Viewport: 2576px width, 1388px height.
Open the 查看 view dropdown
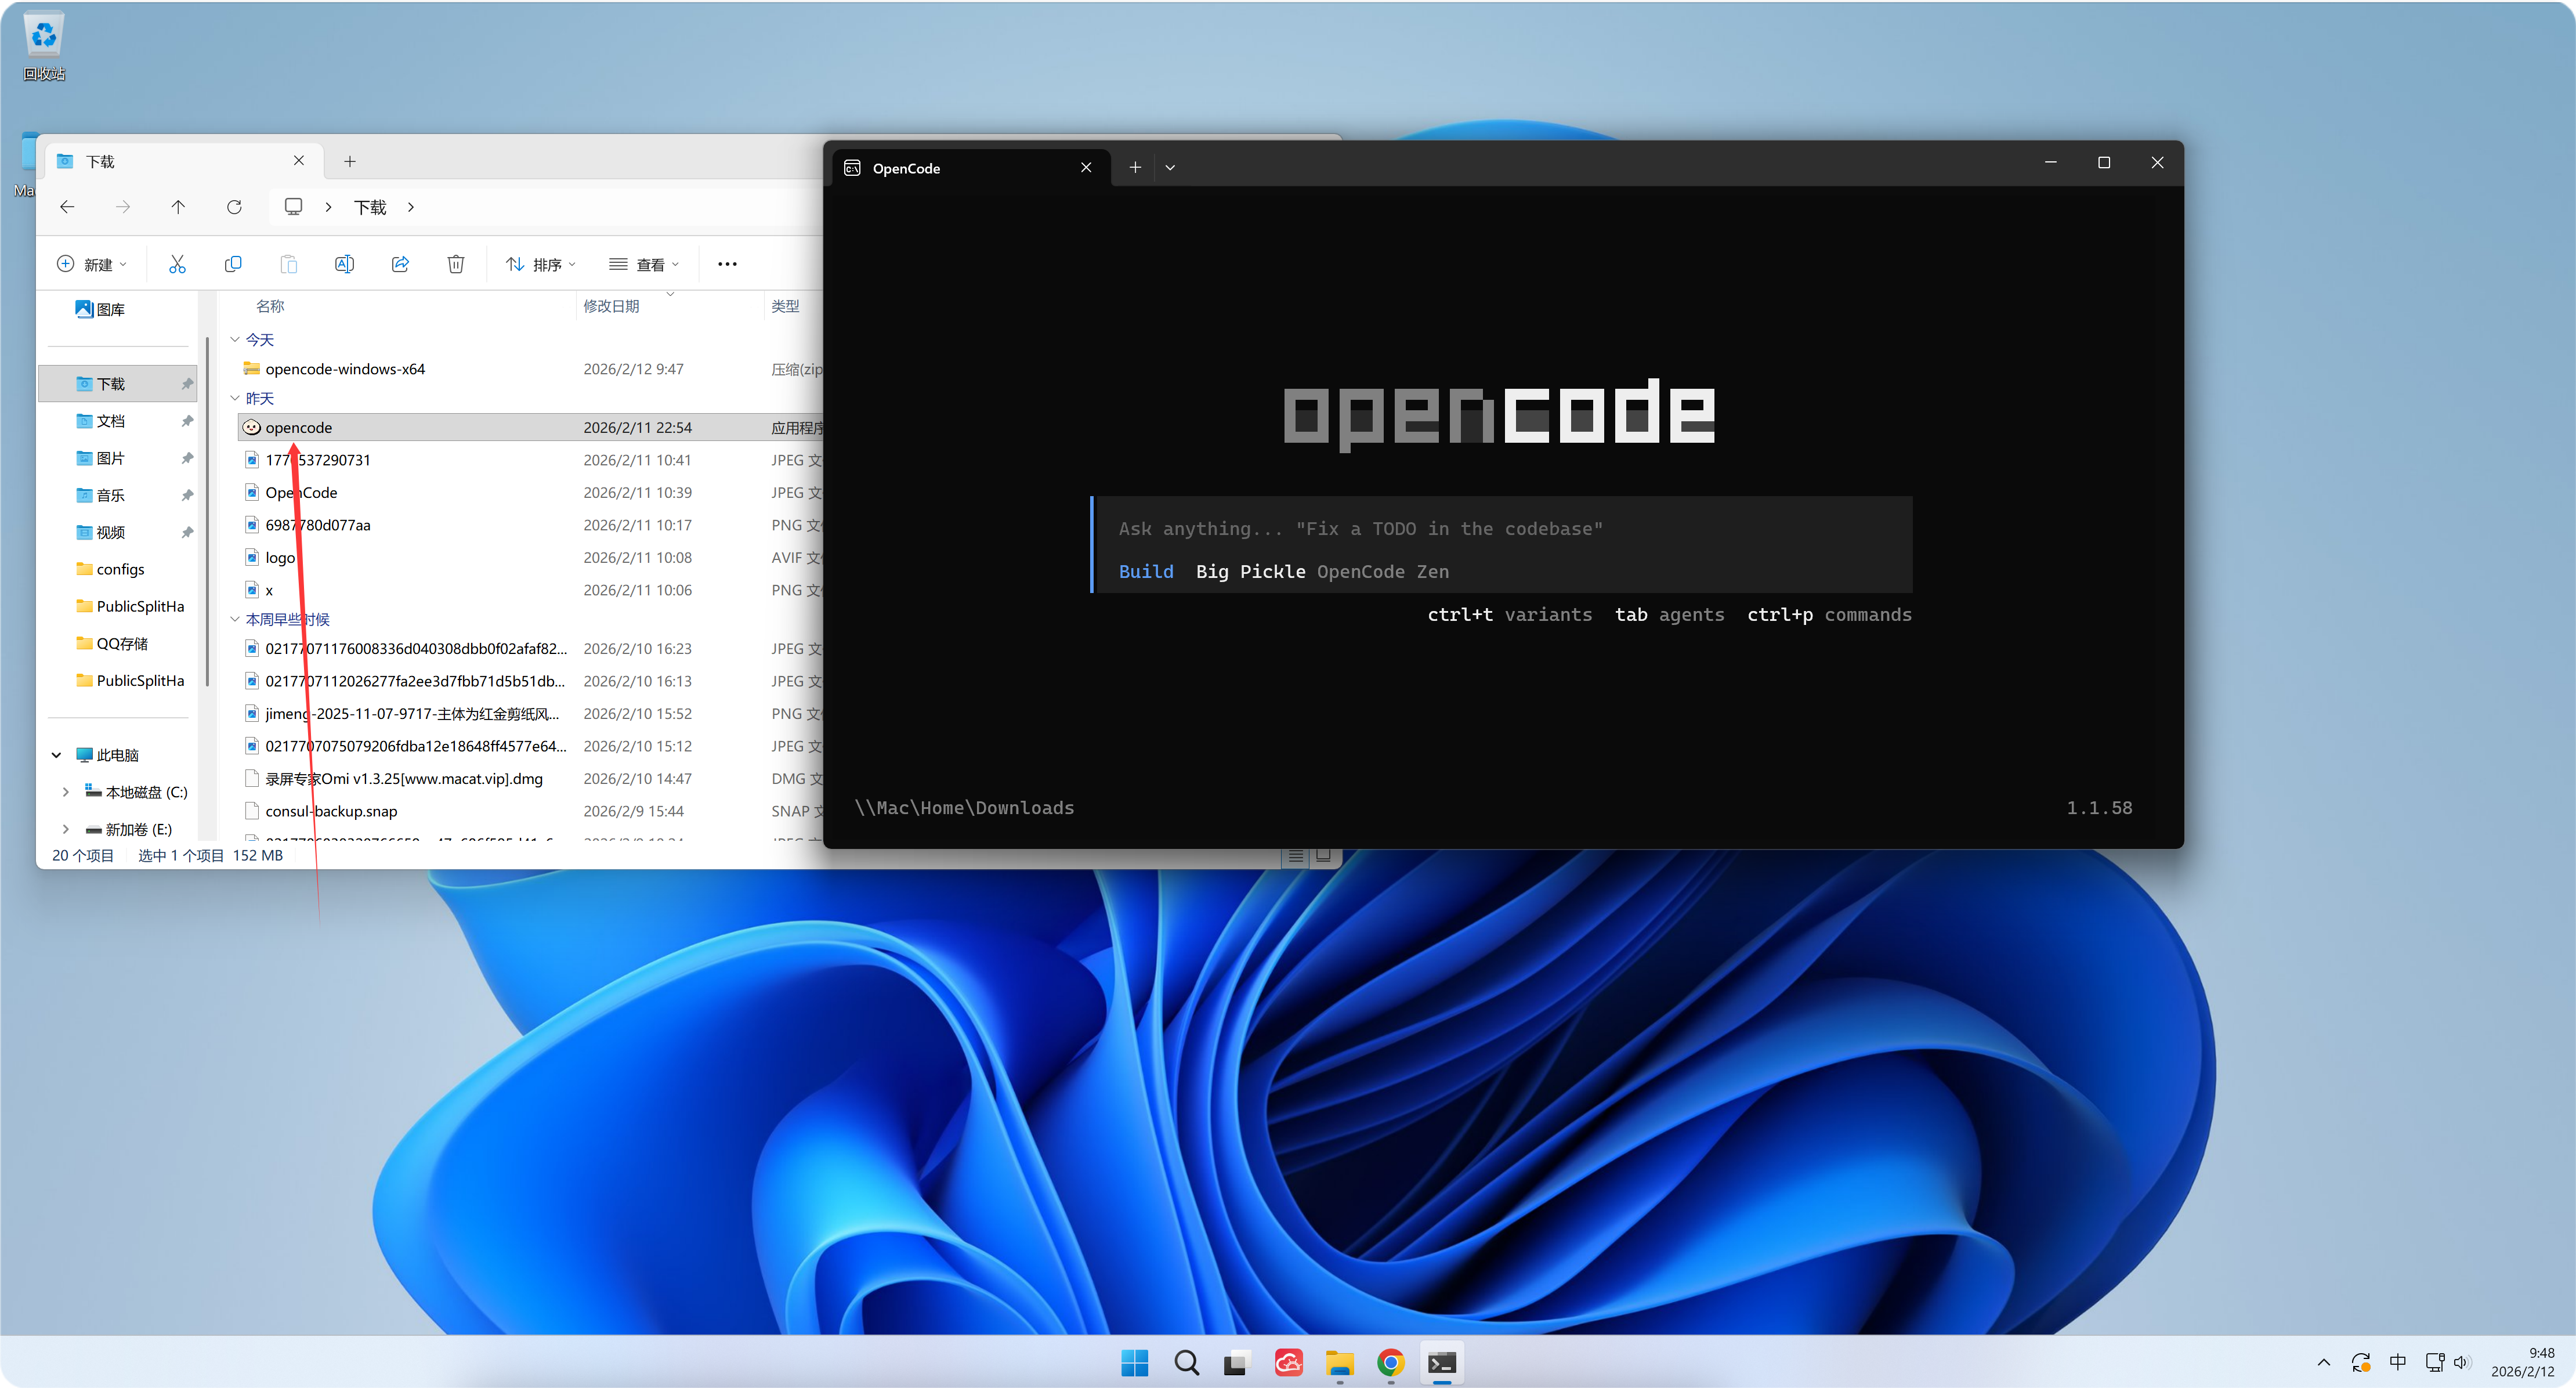(x=644, y=264)
